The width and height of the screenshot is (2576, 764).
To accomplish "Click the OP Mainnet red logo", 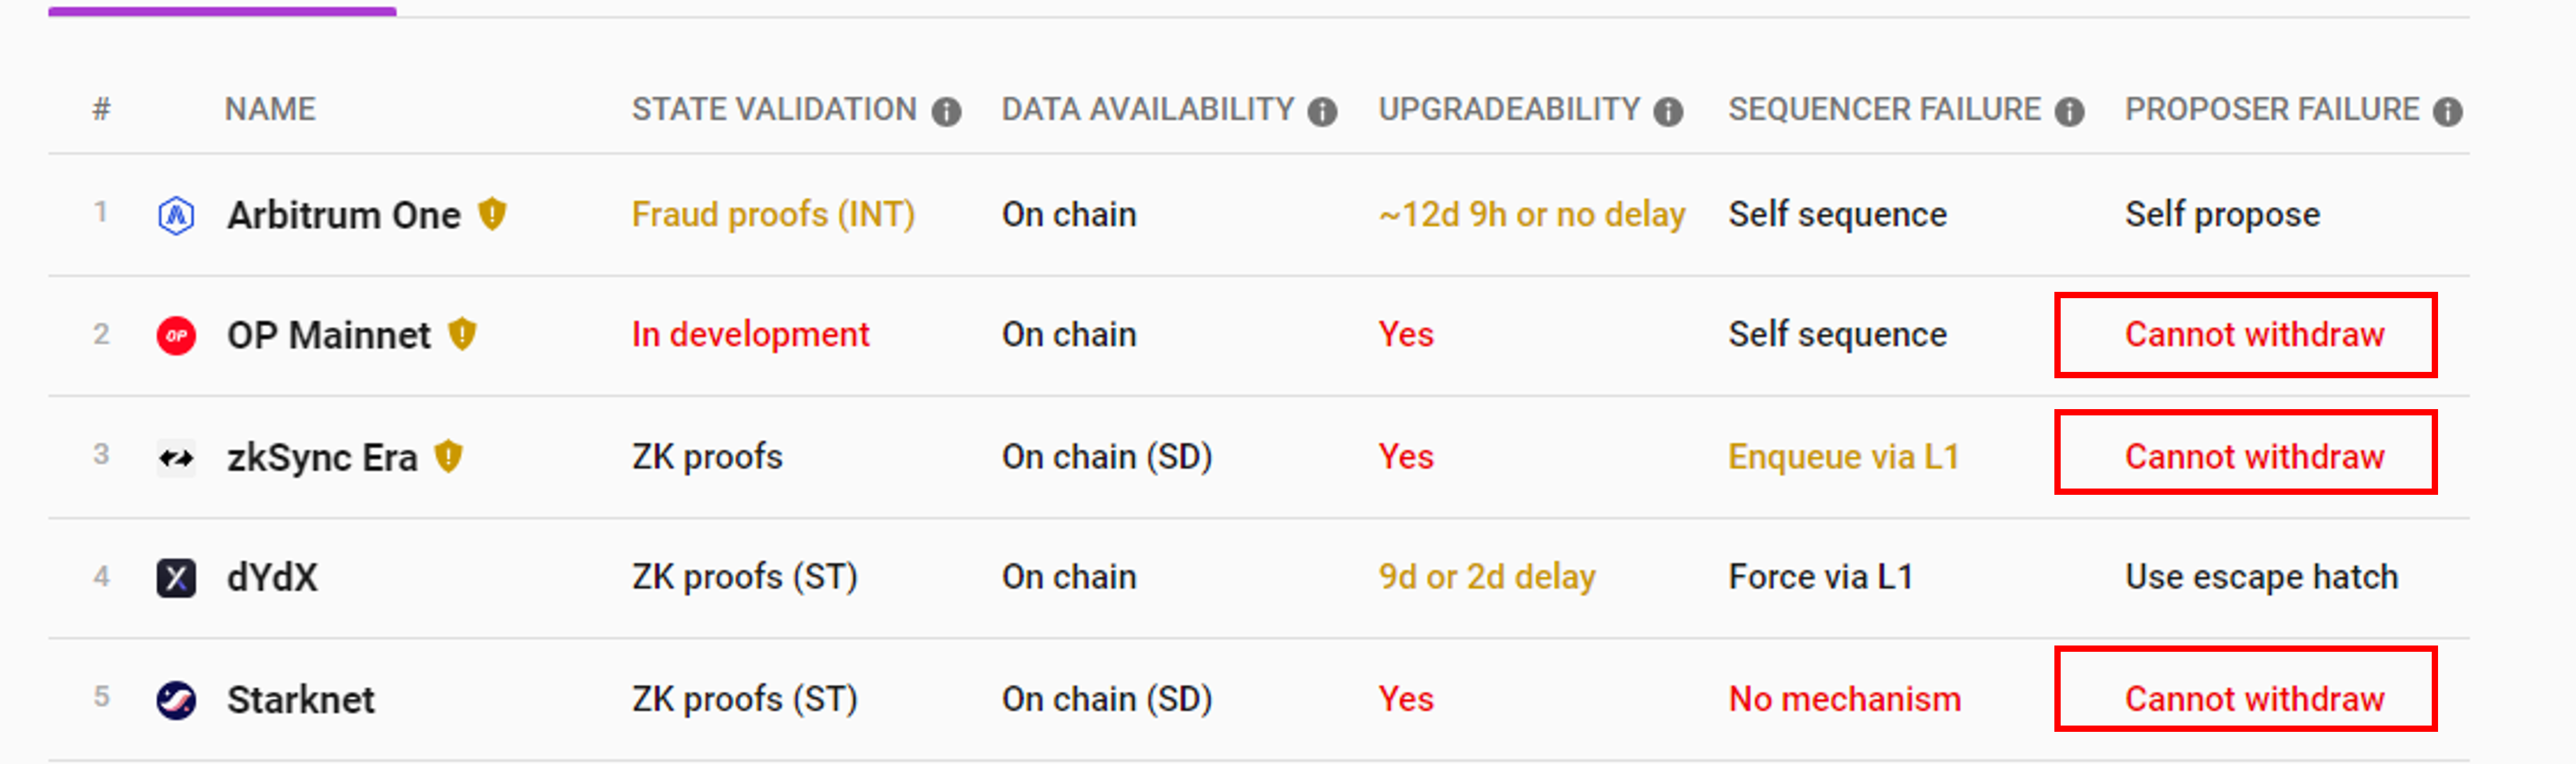I will coord(176,335).
